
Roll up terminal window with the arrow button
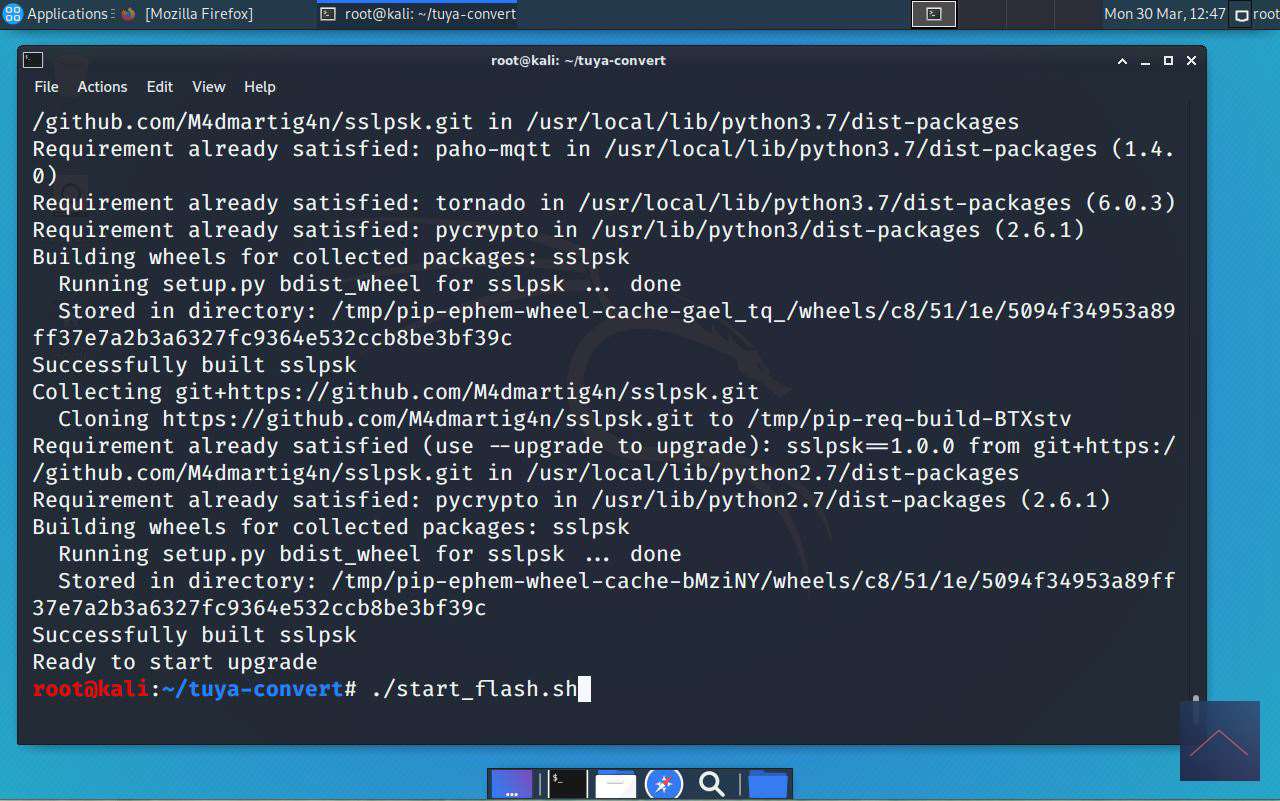tap(1122, 61)
